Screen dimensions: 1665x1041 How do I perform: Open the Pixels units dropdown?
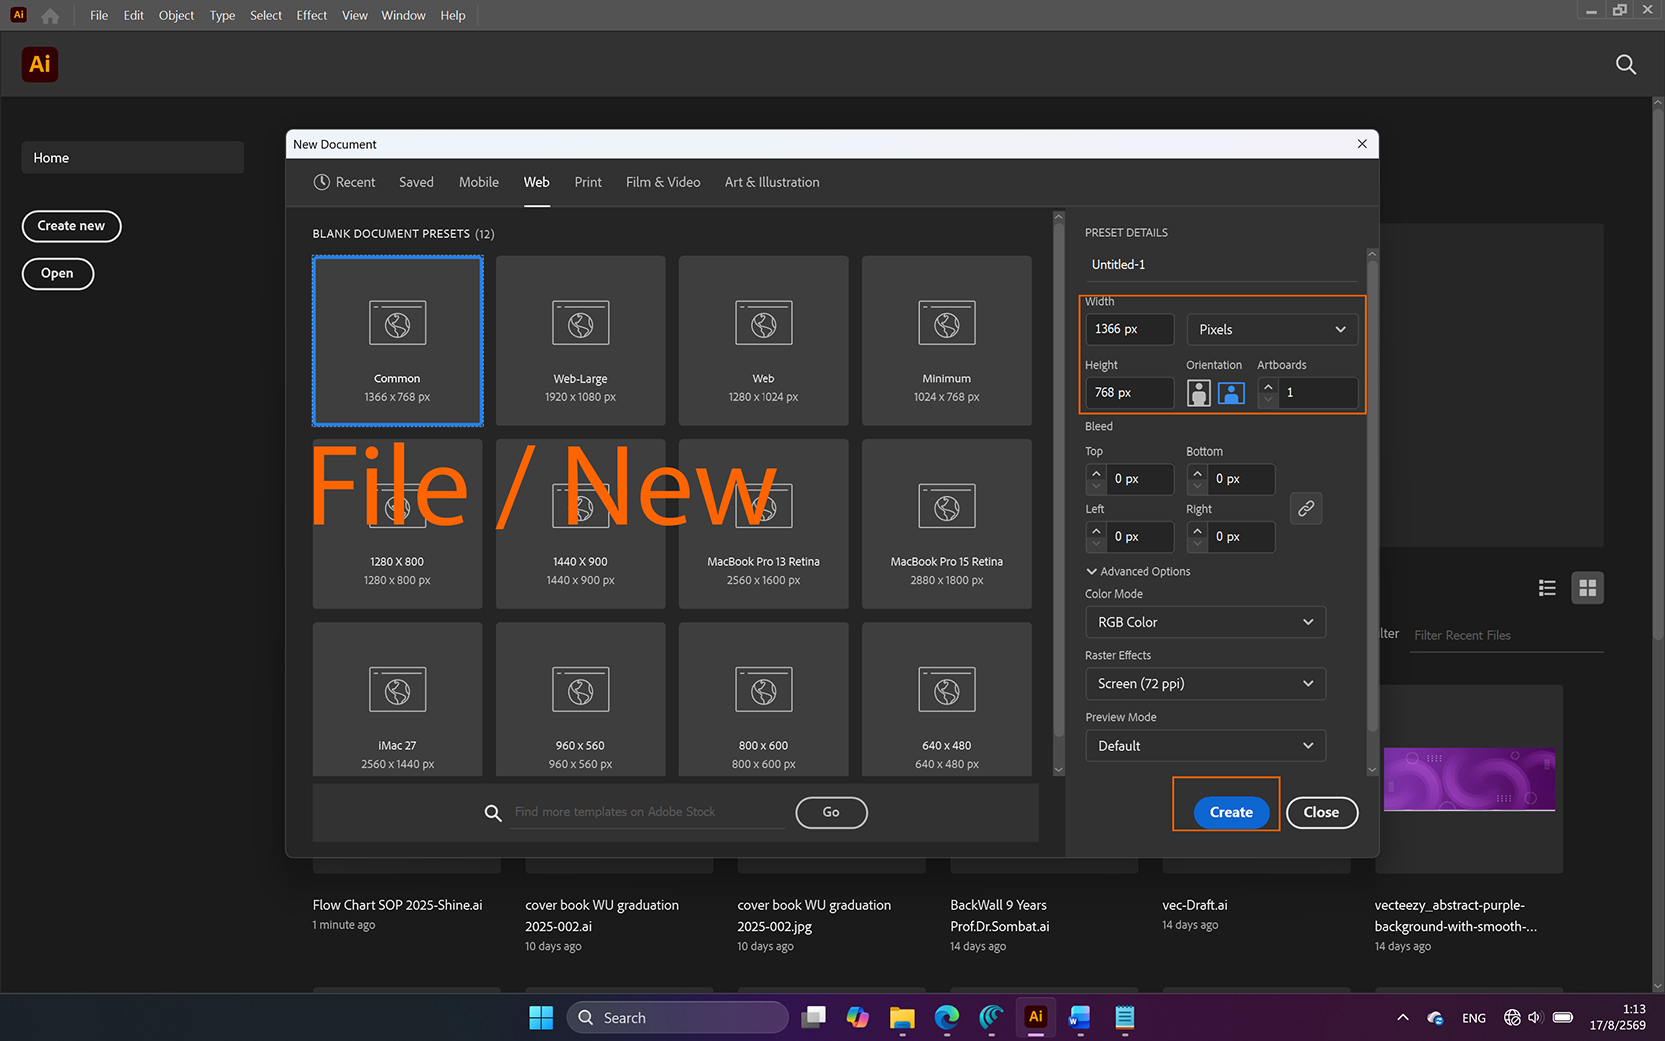click(x=1272, y=329)
